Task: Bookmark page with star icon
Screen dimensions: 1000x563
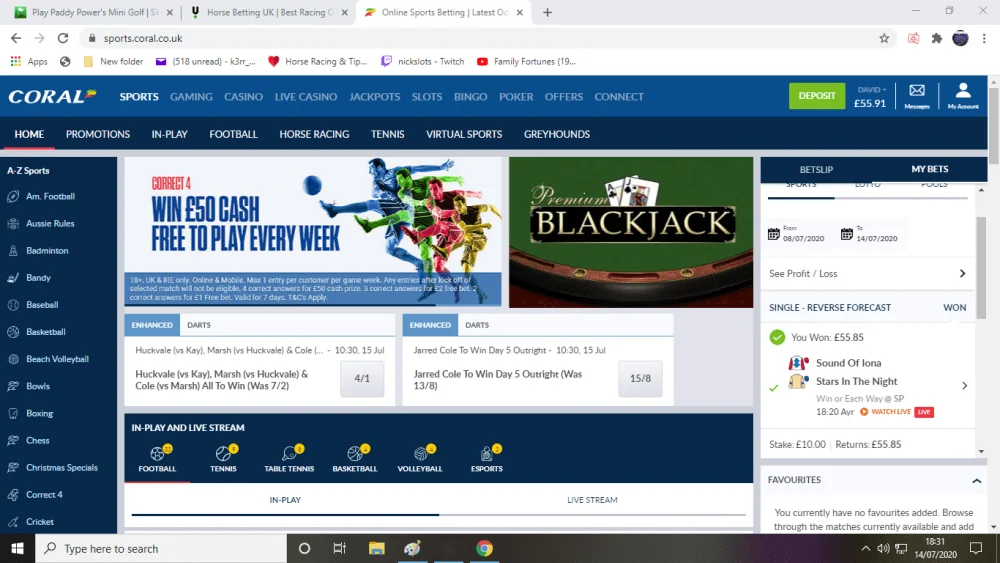Action: 884,38
